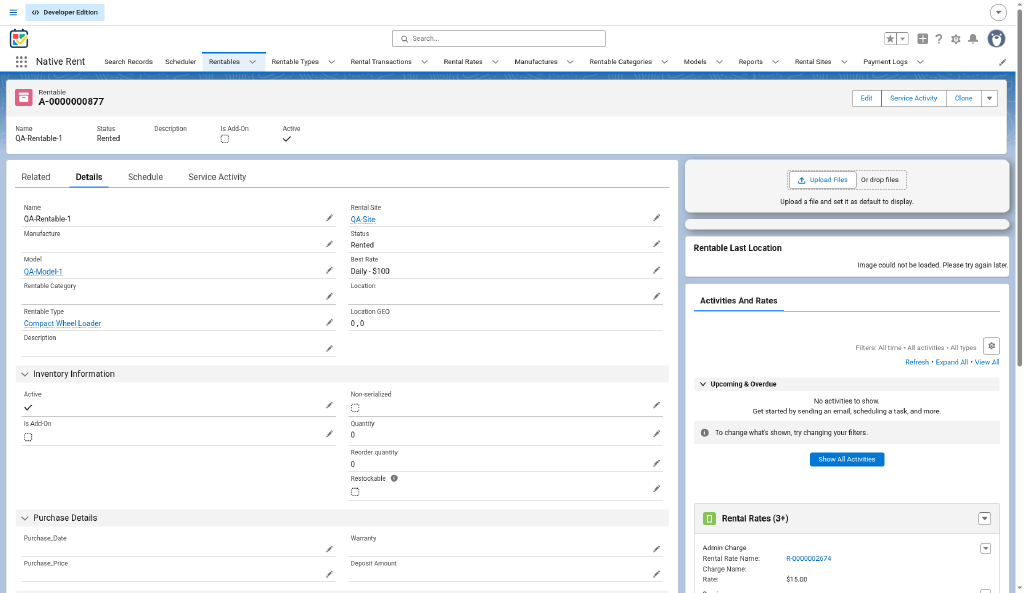Click the Upload Files button
The image size is (1024, 593).
pyautogui.click(x=822, y=180)
